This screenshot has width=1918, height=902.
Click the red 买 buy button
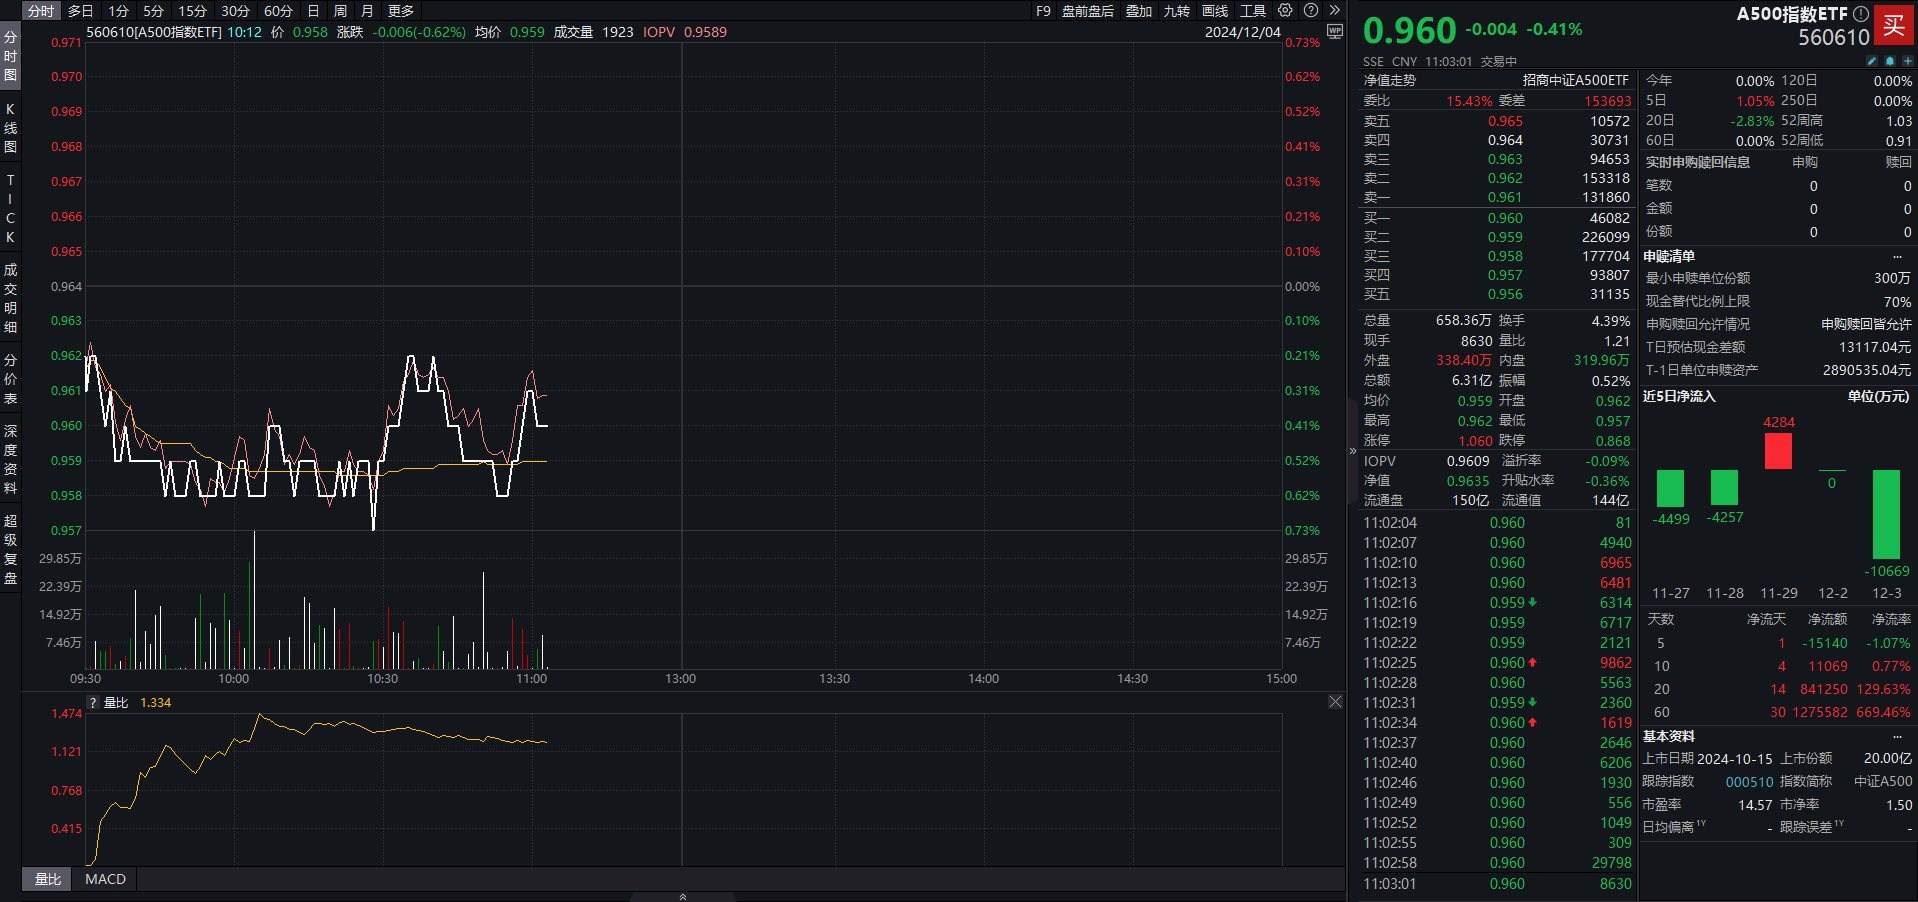(x=1894, y=25)
